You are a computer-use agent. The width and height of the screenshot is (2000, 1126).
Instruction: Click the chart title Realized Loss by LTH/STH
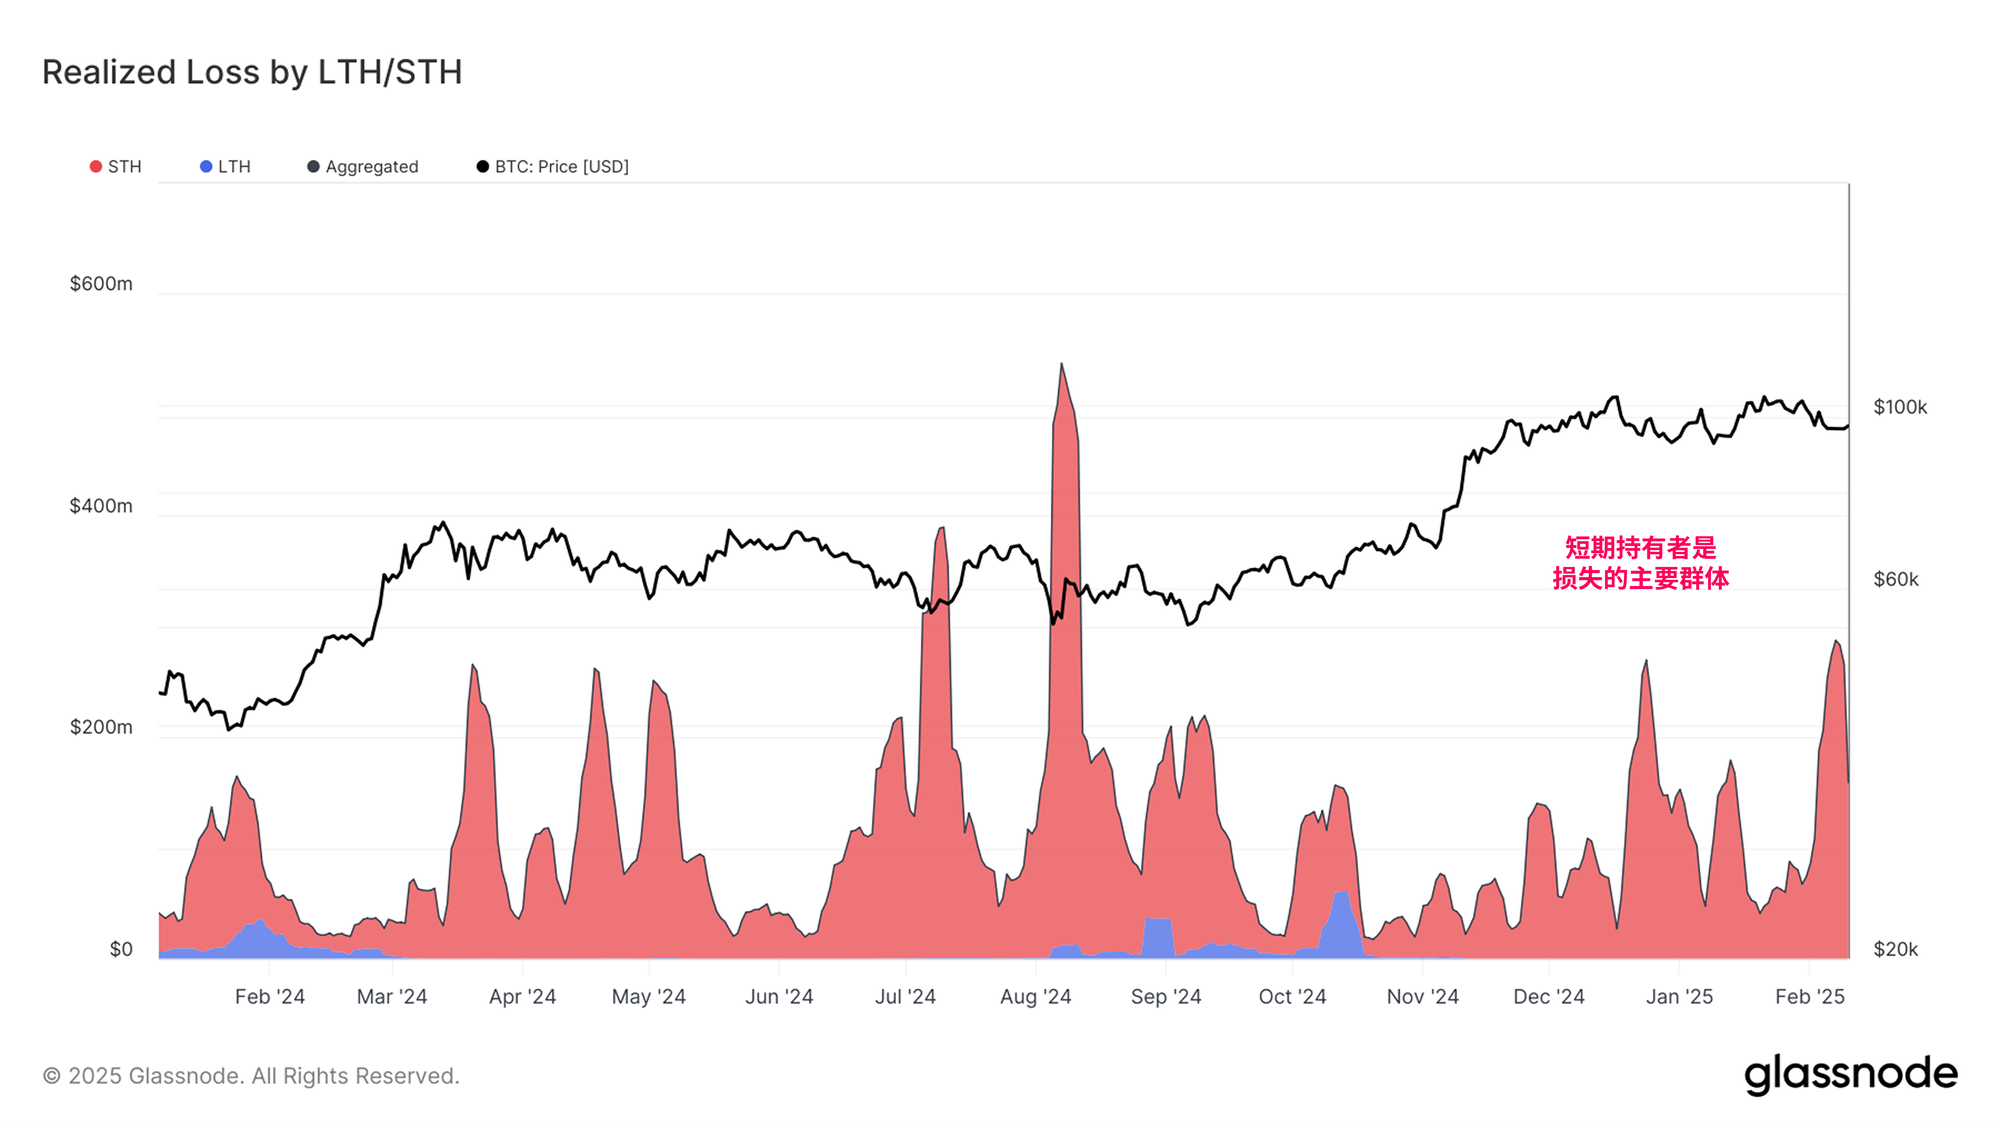click(252, 72)
